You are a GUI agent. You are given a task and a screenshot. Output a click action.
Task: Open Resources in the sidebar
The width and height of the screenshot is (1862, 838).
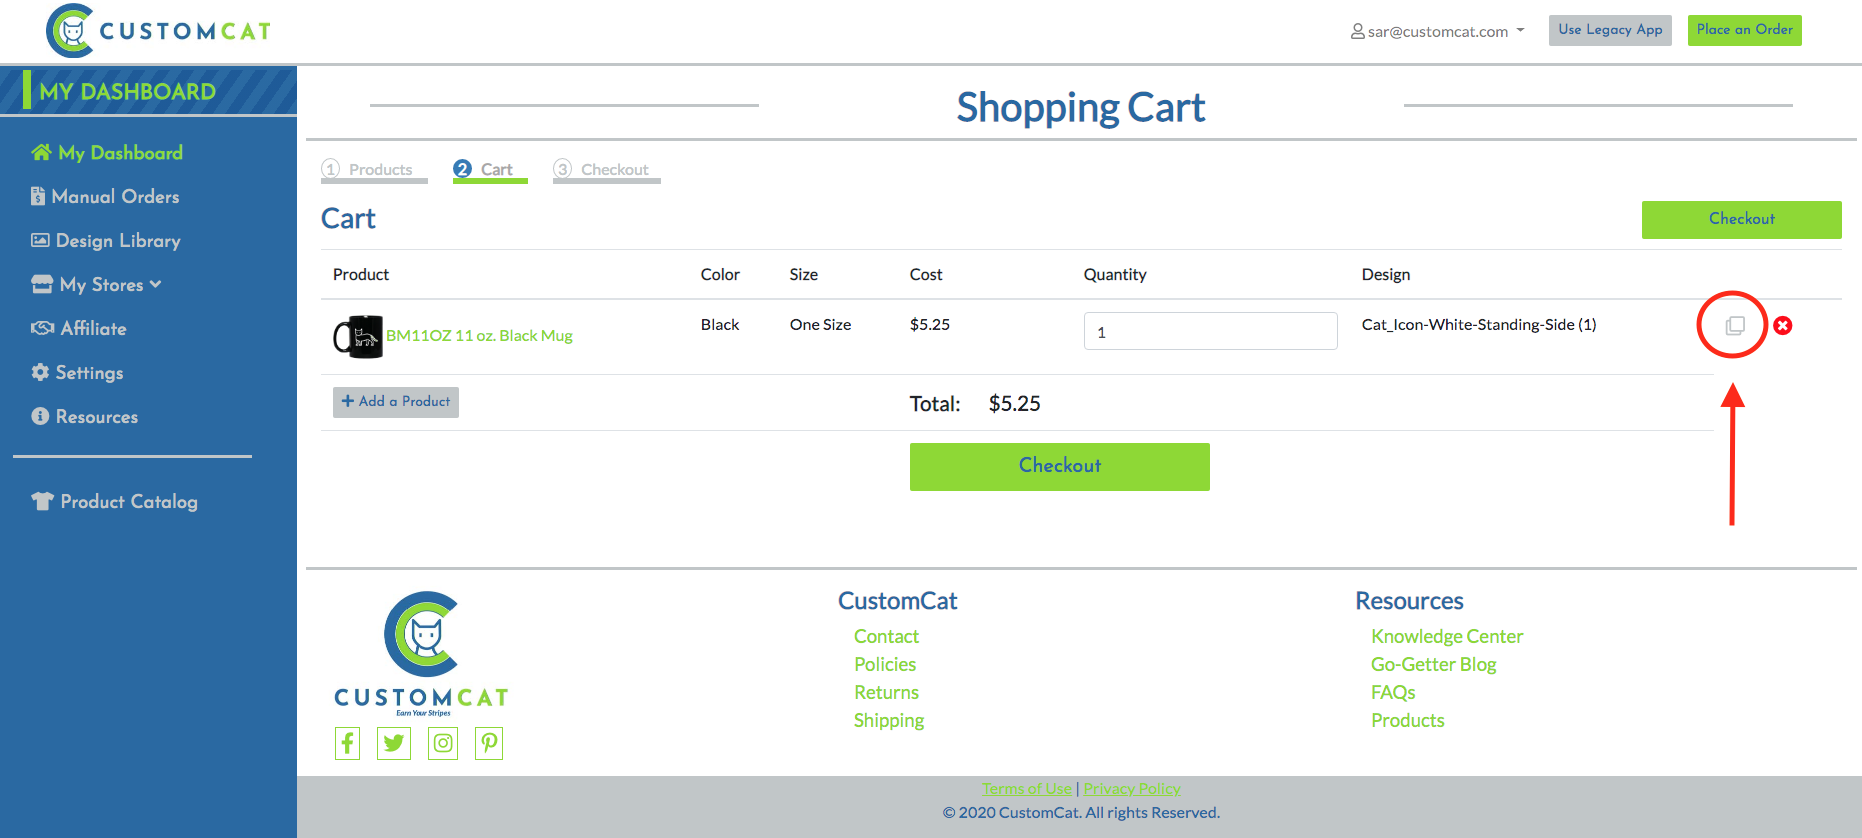tap(84, 417)
